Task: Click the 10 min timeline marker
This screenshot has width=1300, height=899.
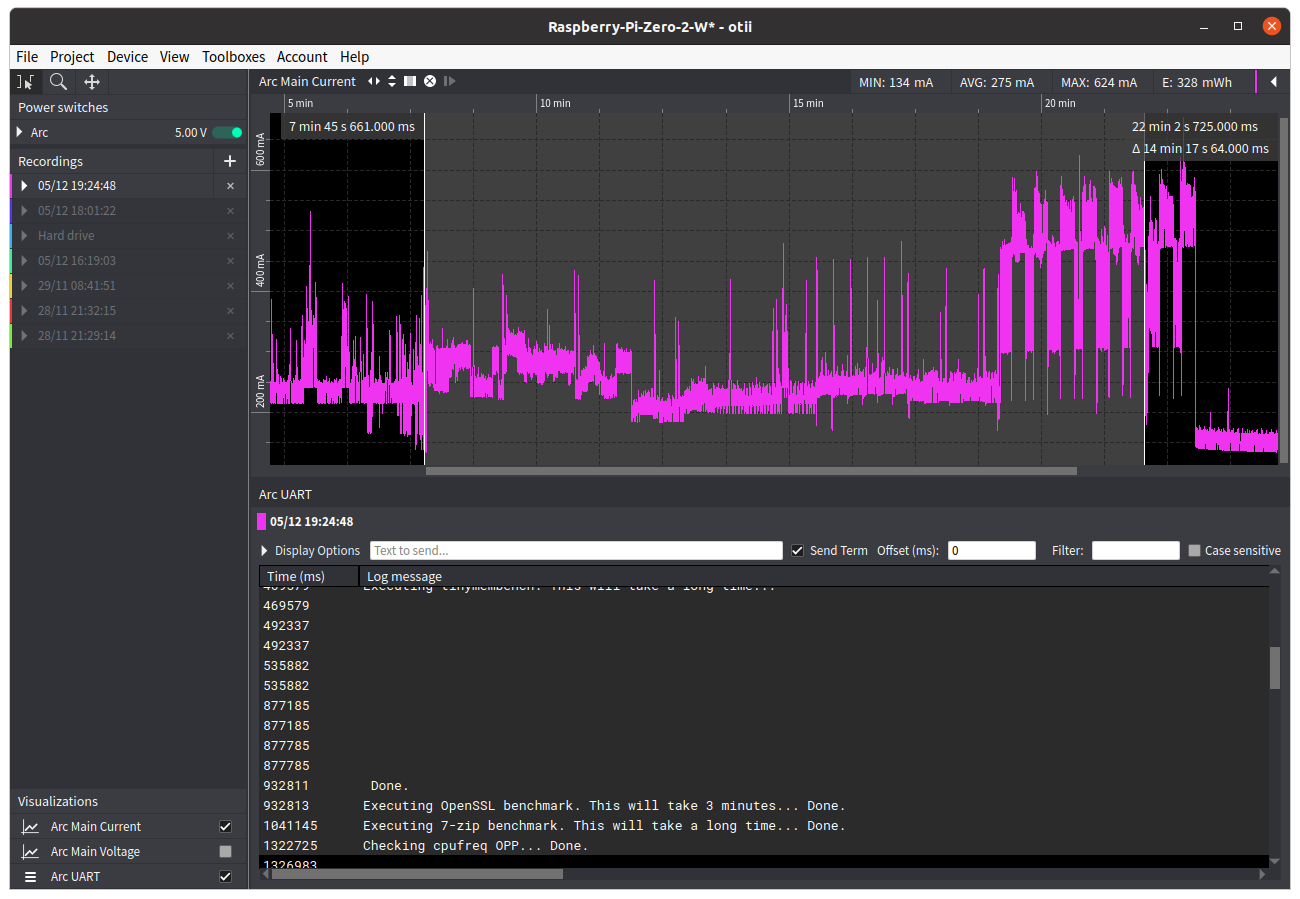Action: (555, 103)
